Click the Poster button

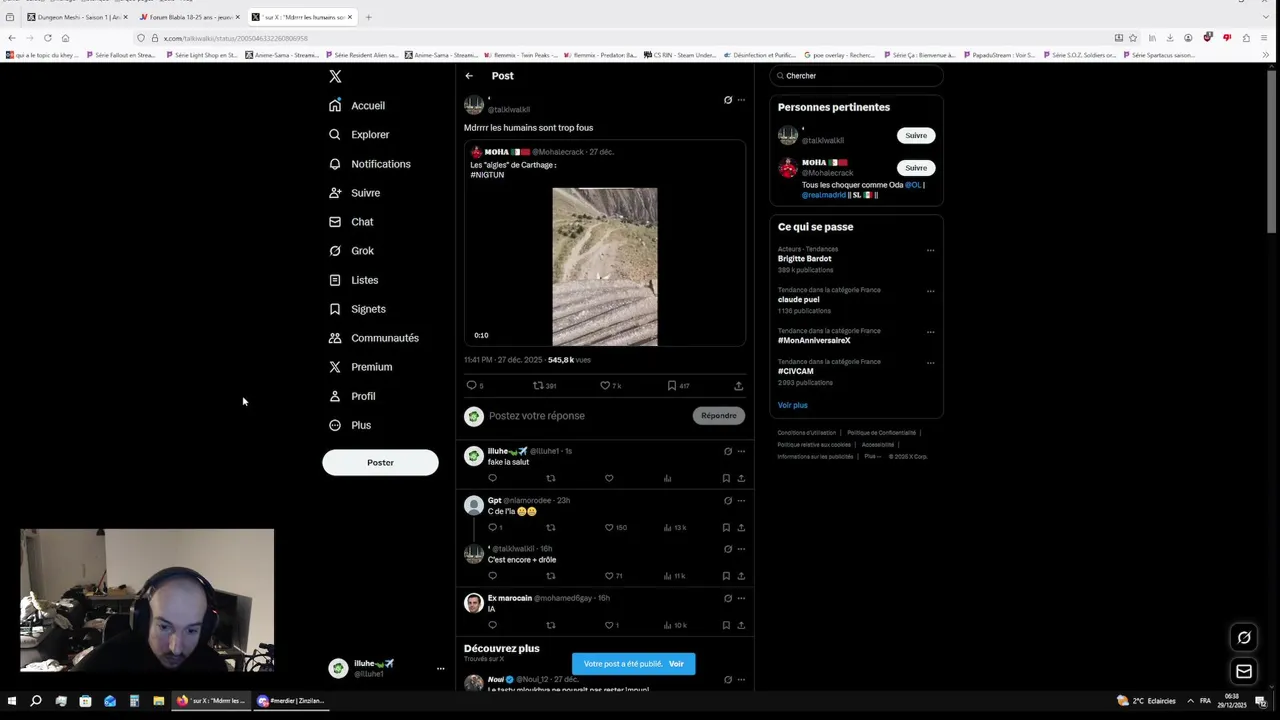[380, 462]
